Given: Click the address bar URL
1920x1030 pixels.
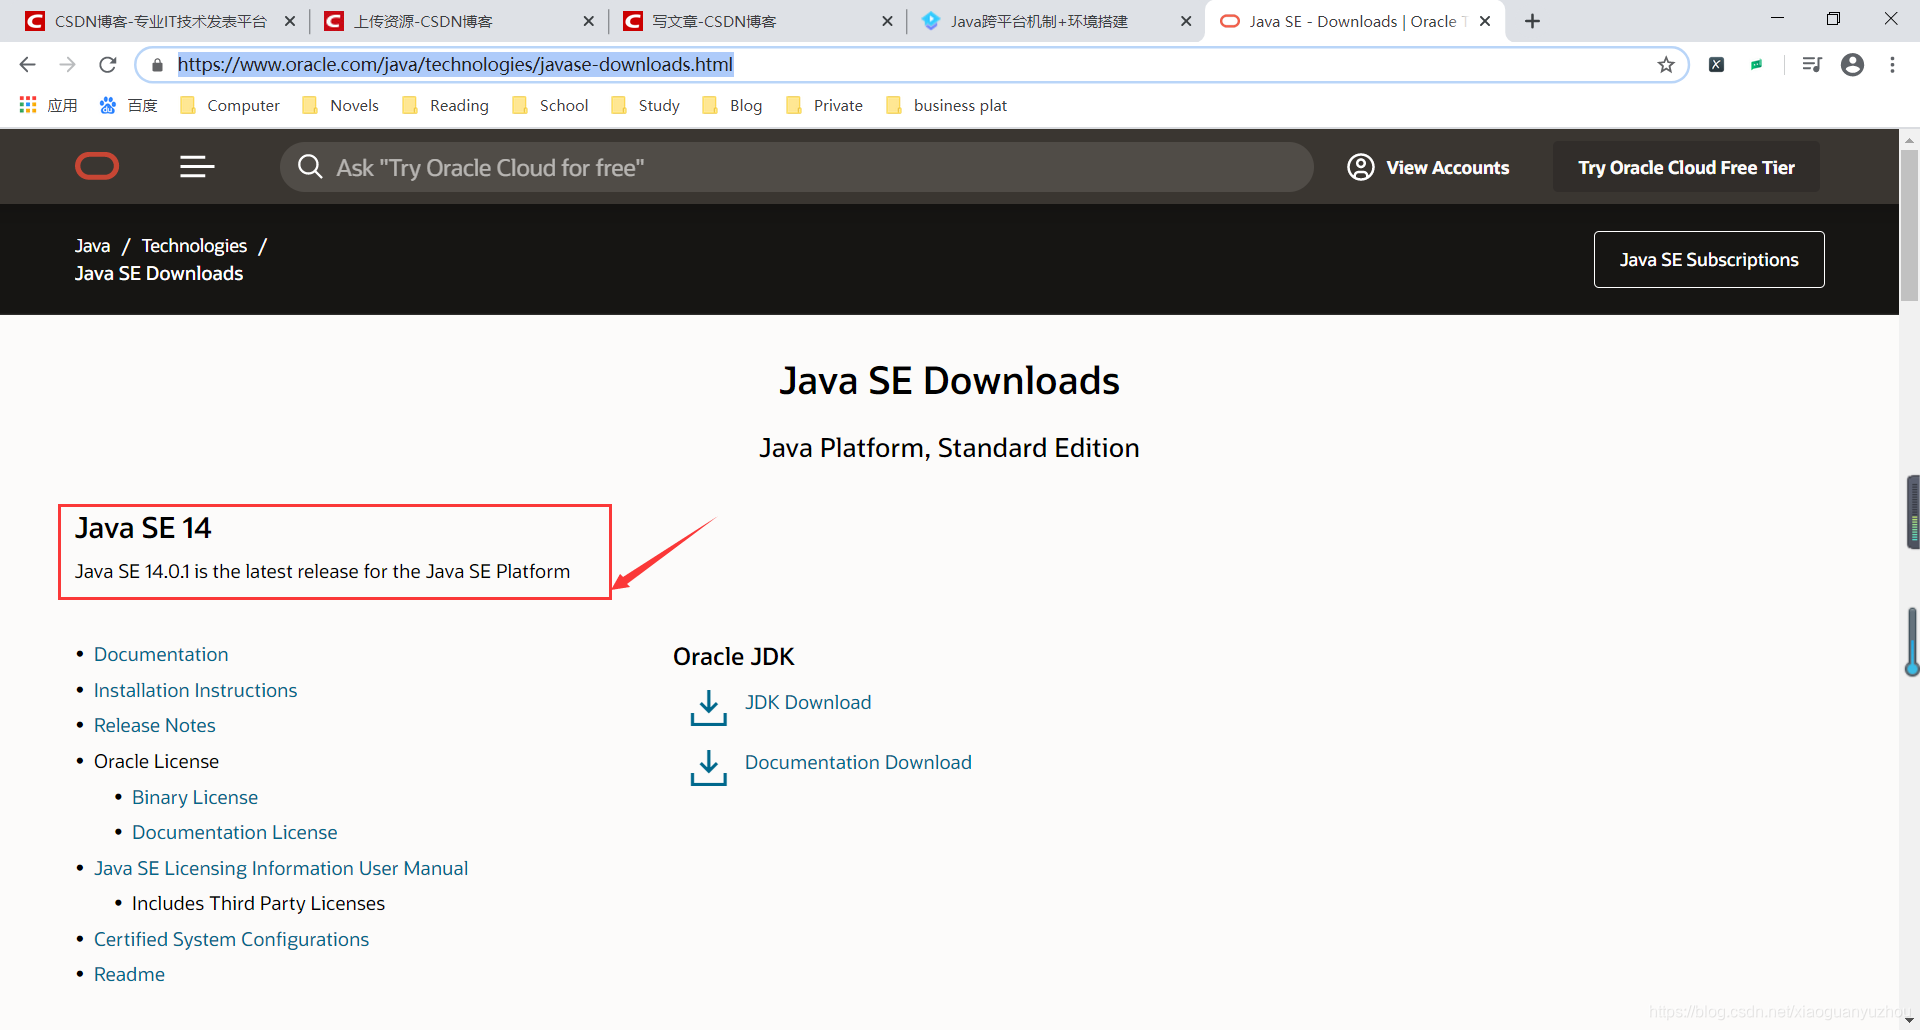Looking at the screenshot, I should pyautogui.click(x=455, y=65).
